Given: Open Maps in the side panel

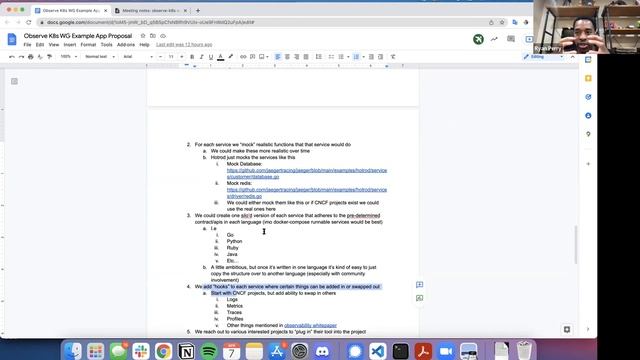Looking at the screenshot, I should [588, 134].
